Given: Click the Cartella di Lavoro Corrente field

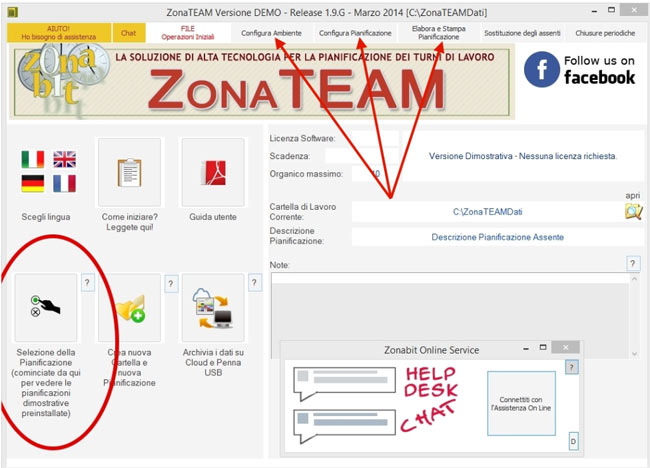Looking at the screenshot, I should click(488, 212).
